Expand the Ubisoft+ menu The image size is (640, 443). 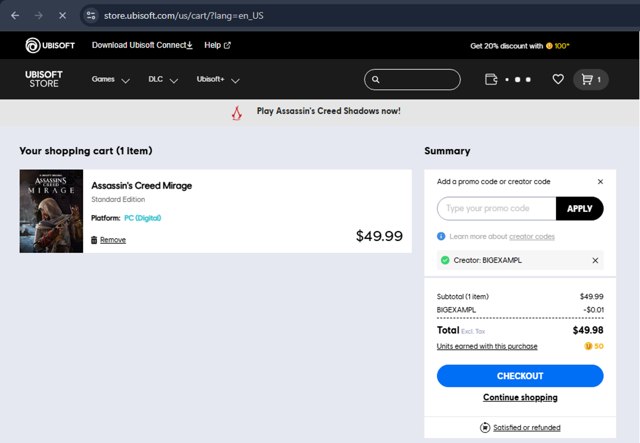click(x=218, y=80)
